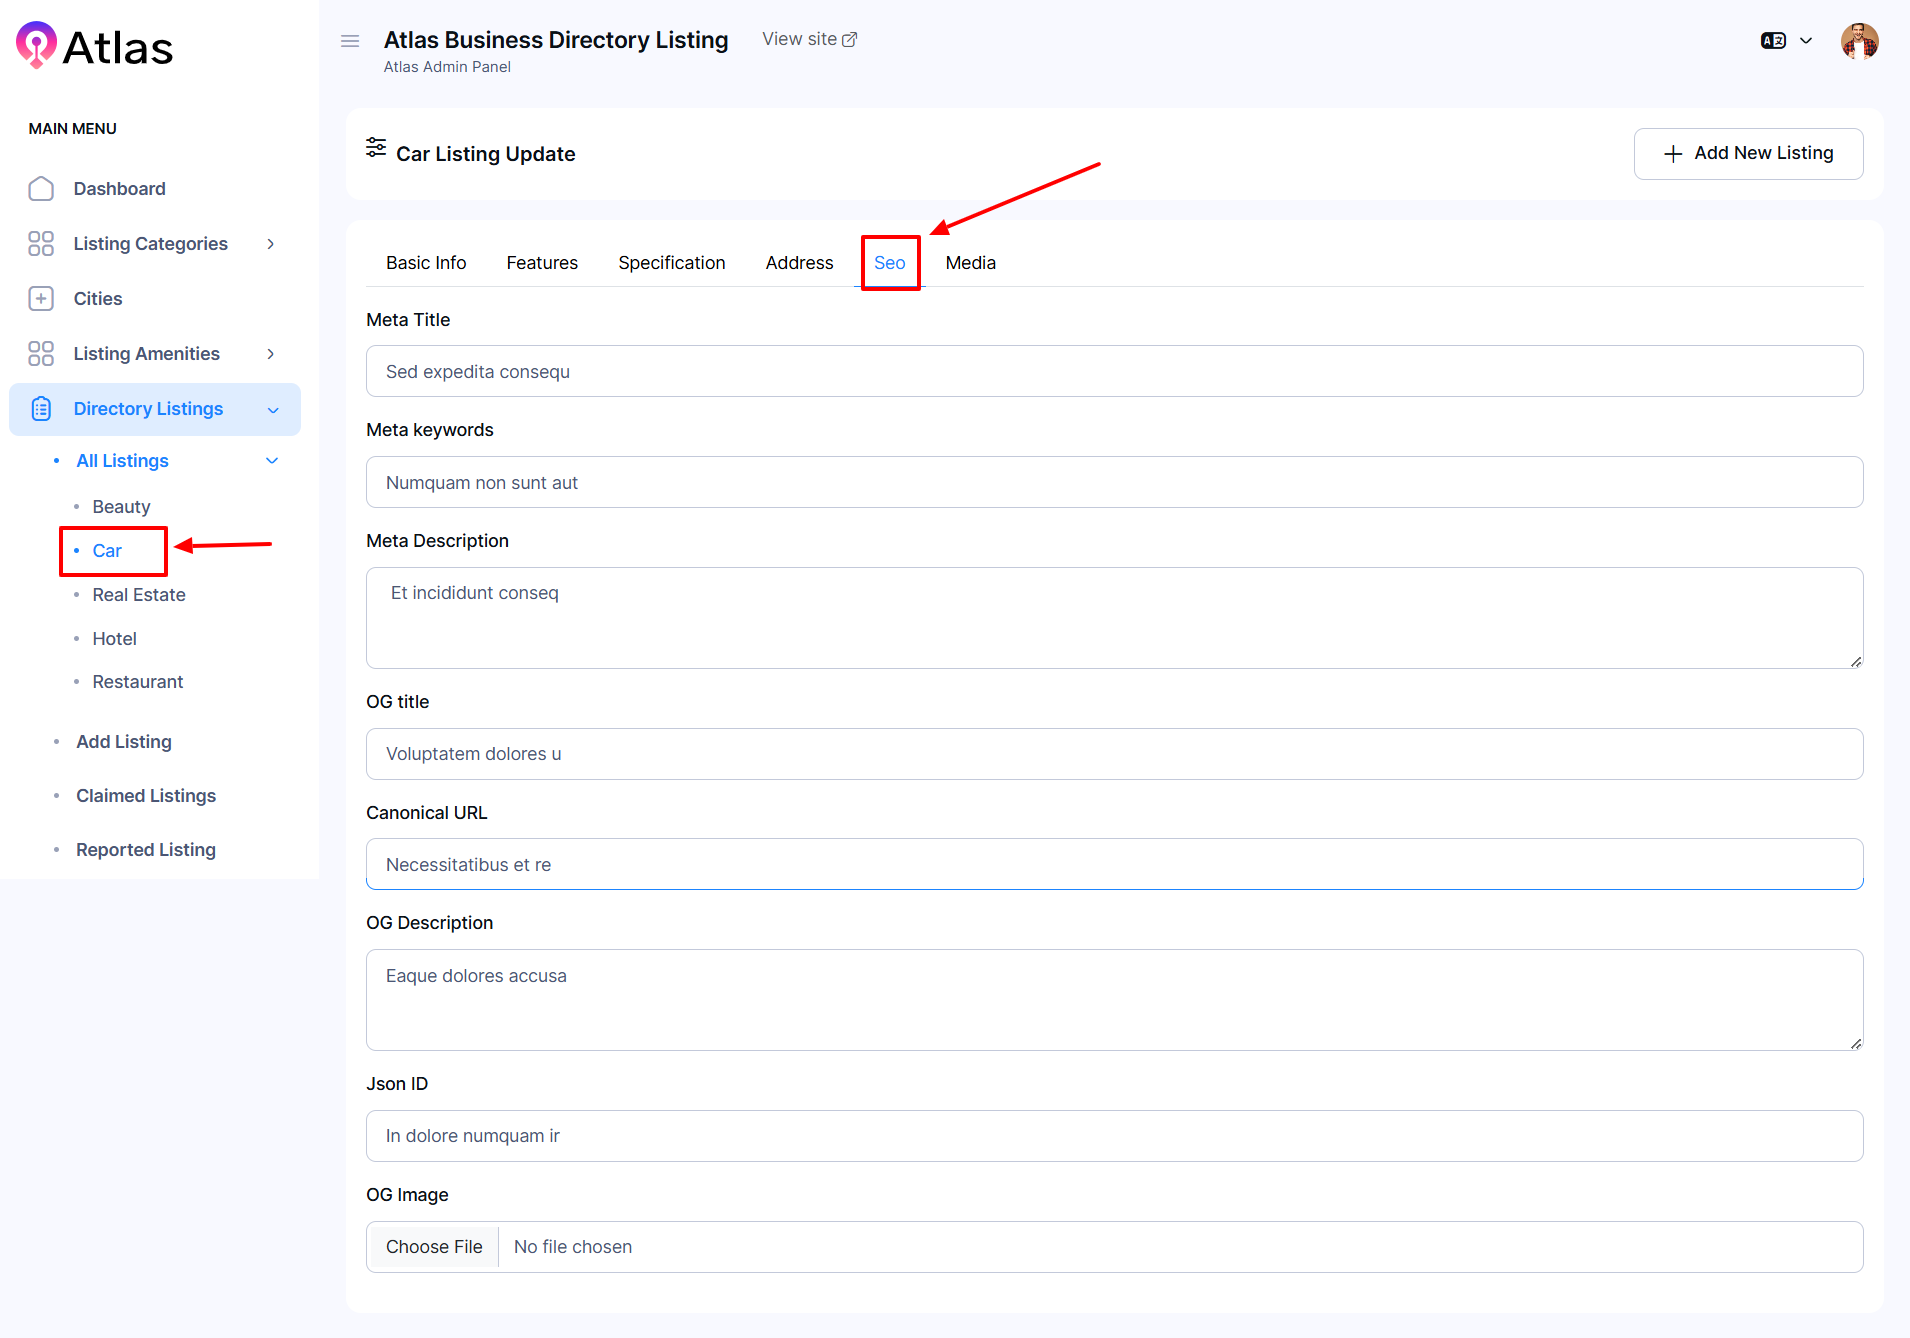
Task: Click the Directory Listings clipboard icon
Action: (41, 409)
